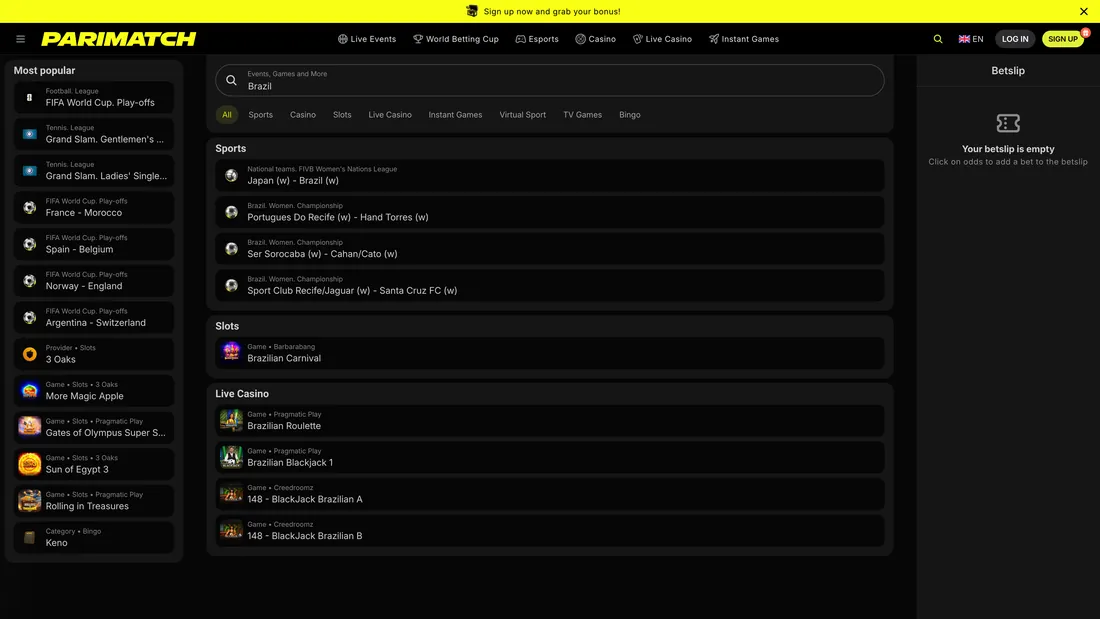Click the 'Sign up now and grab your bonus!' text
Viewport: 1100px width, 619px height.
(552, 11)
